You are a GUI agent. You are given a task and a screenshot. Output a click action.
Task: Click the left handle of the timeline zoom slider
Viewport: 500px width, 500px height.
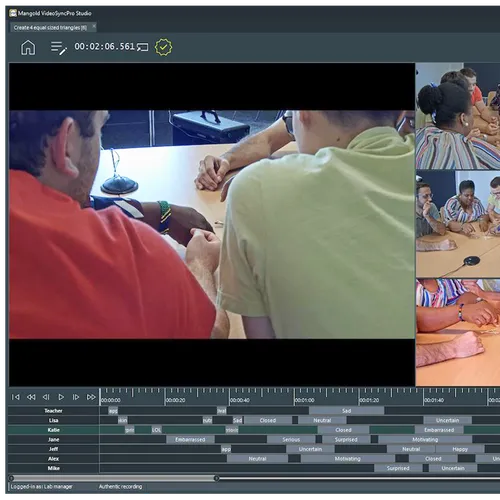pos(11,478)
